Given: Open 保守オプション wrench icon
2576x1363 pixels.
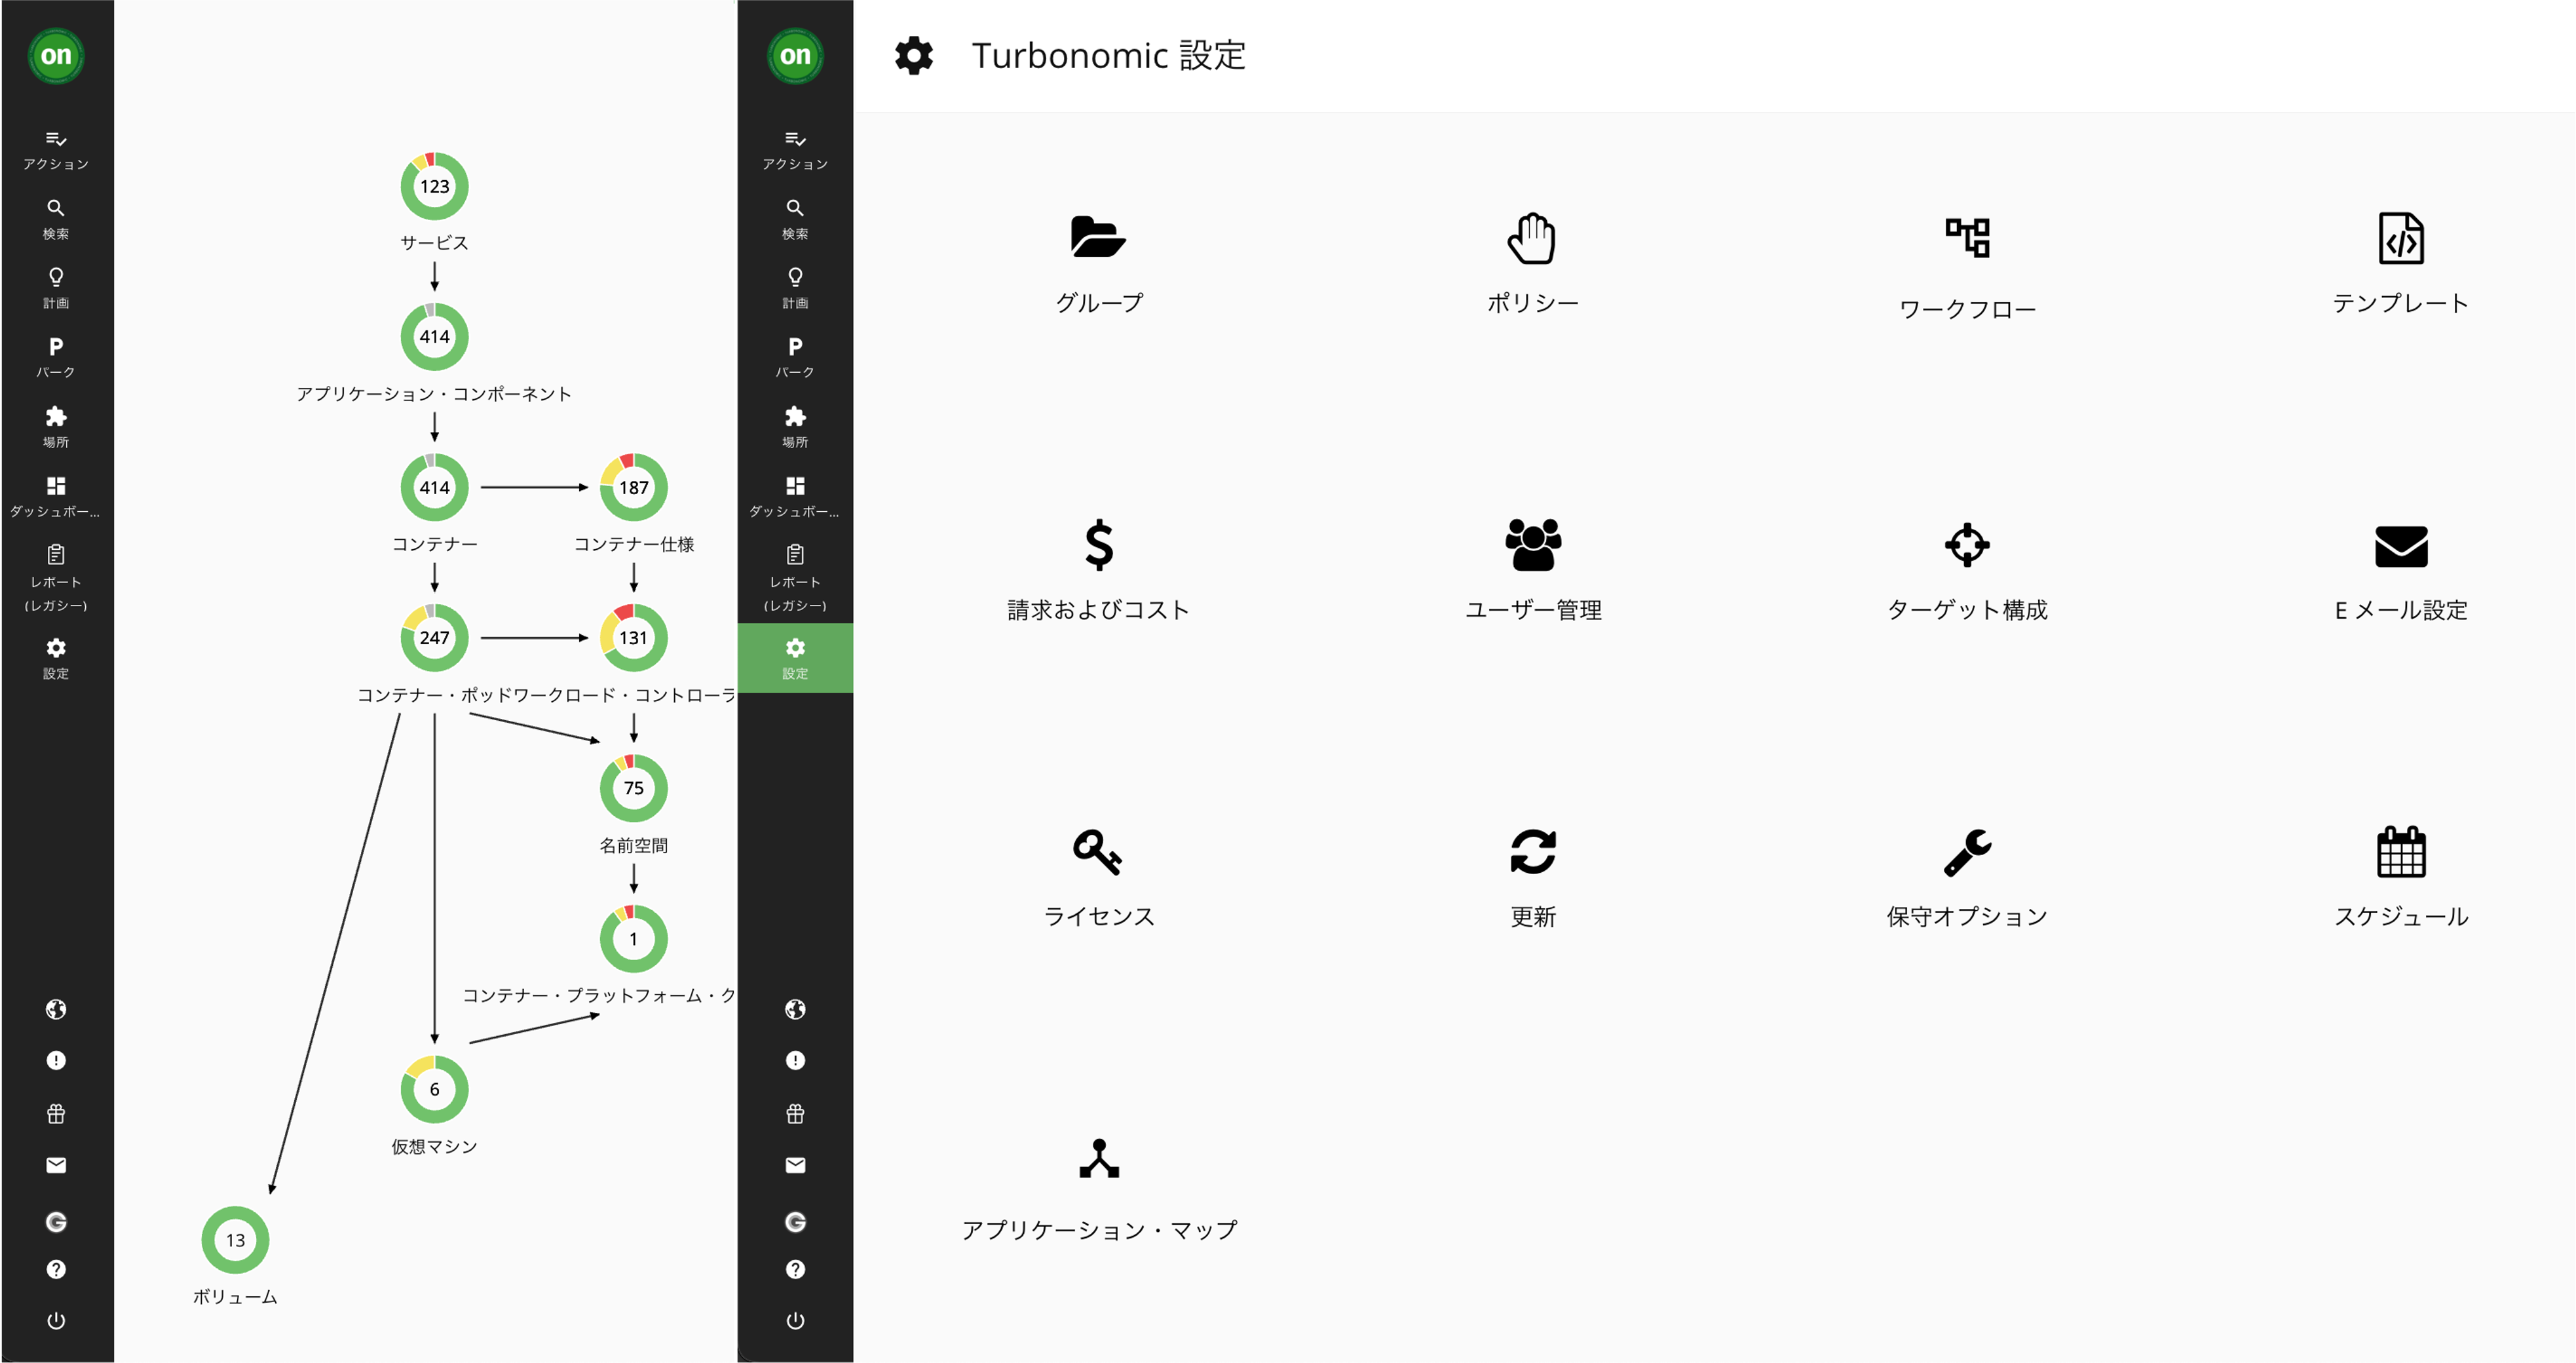Looking at the screenshot, I should pyautogui.click(x=1966, y=852).
